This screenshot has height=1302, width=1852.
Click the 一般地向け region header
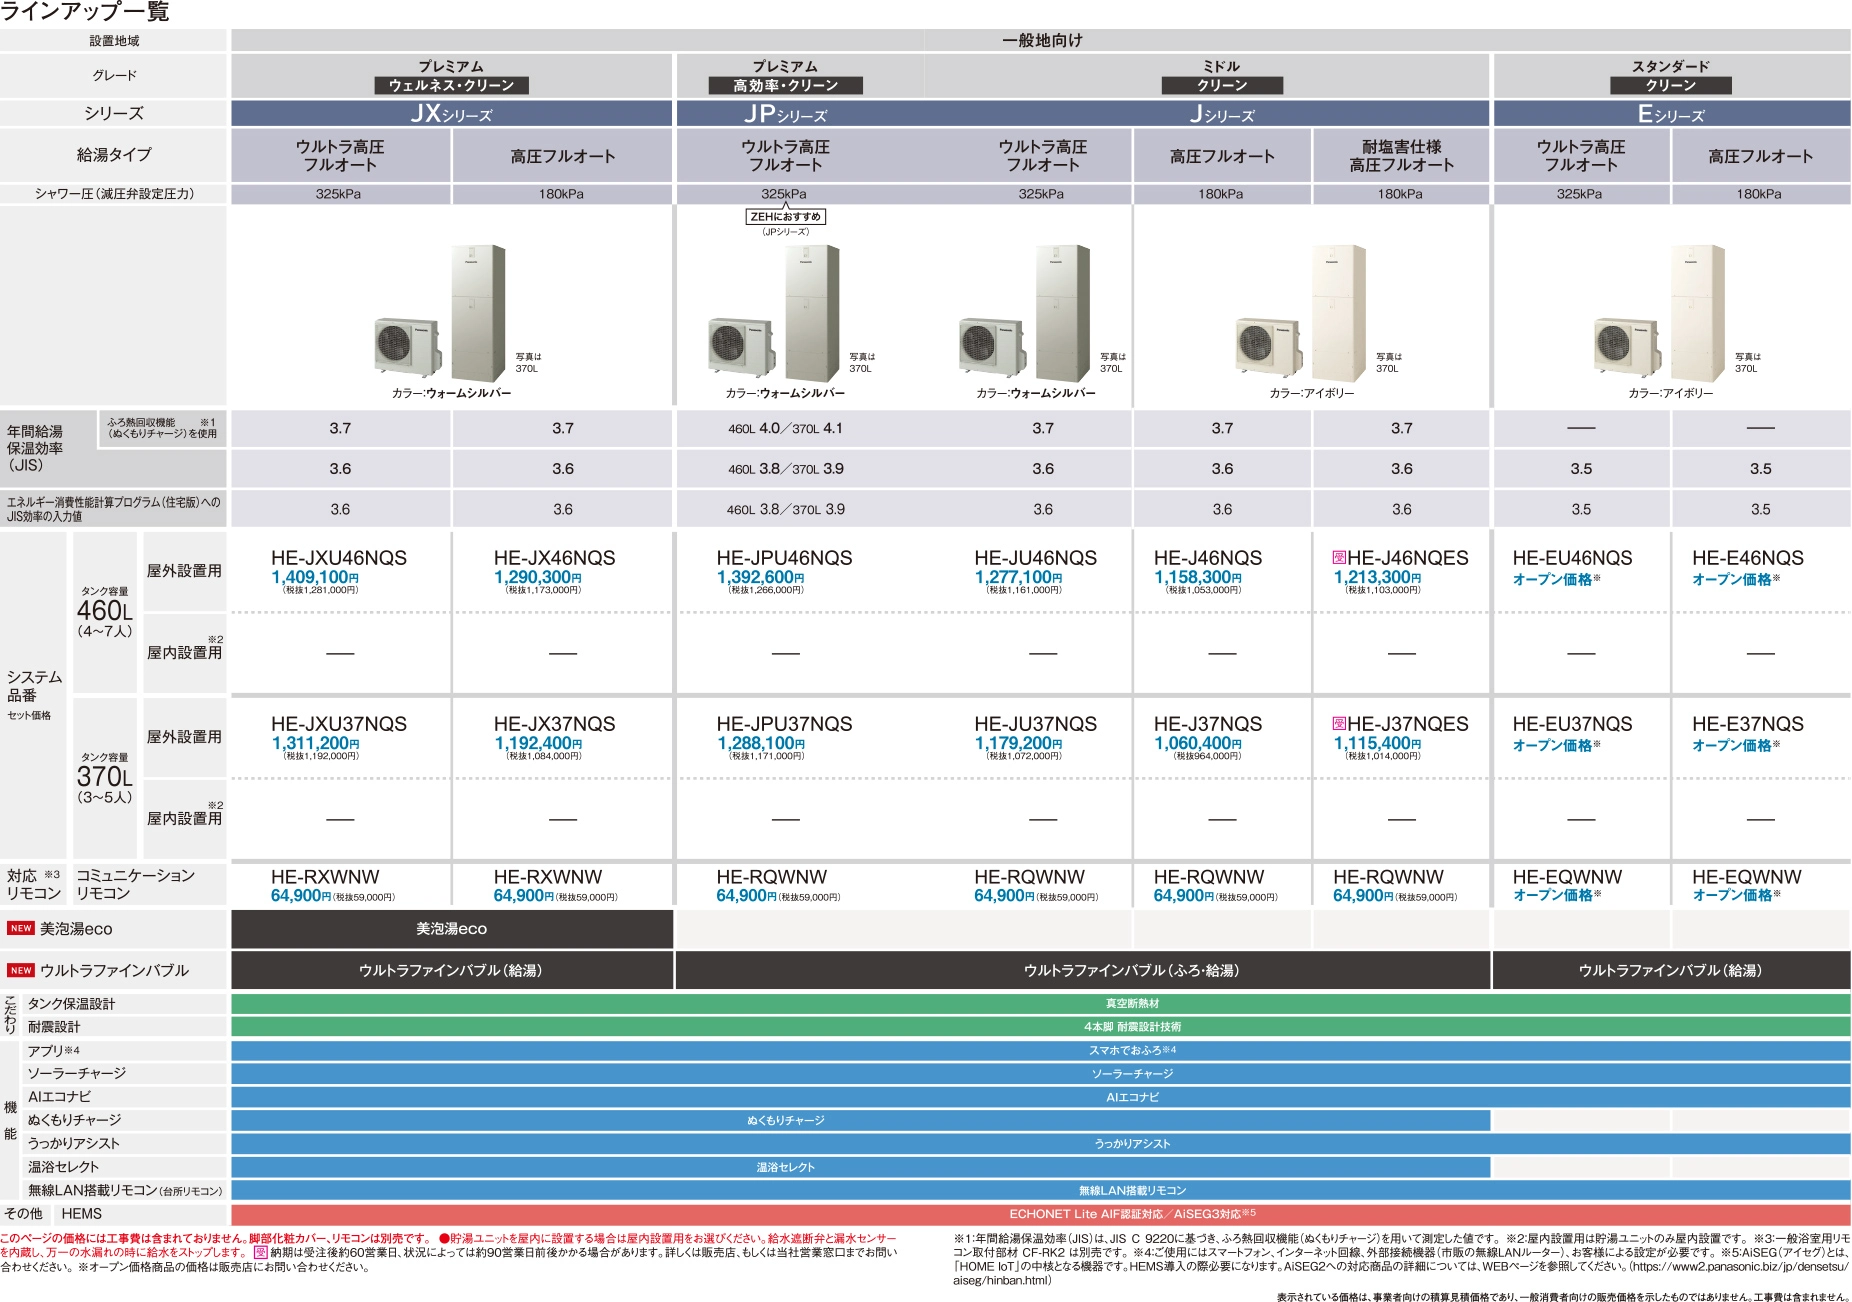pyautogui.click(x=1040, y=41)
